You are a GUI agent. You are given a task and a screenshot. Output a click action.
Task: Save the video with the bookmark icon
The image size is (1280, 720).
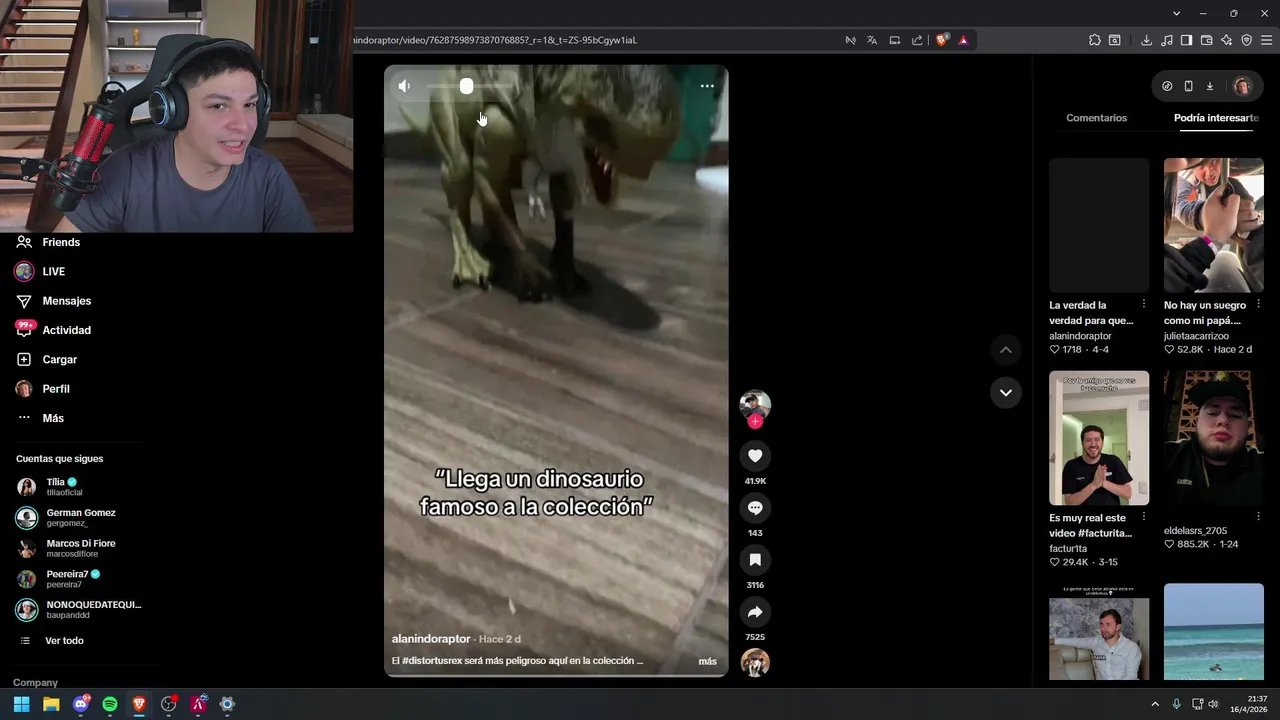click(755, 560)
